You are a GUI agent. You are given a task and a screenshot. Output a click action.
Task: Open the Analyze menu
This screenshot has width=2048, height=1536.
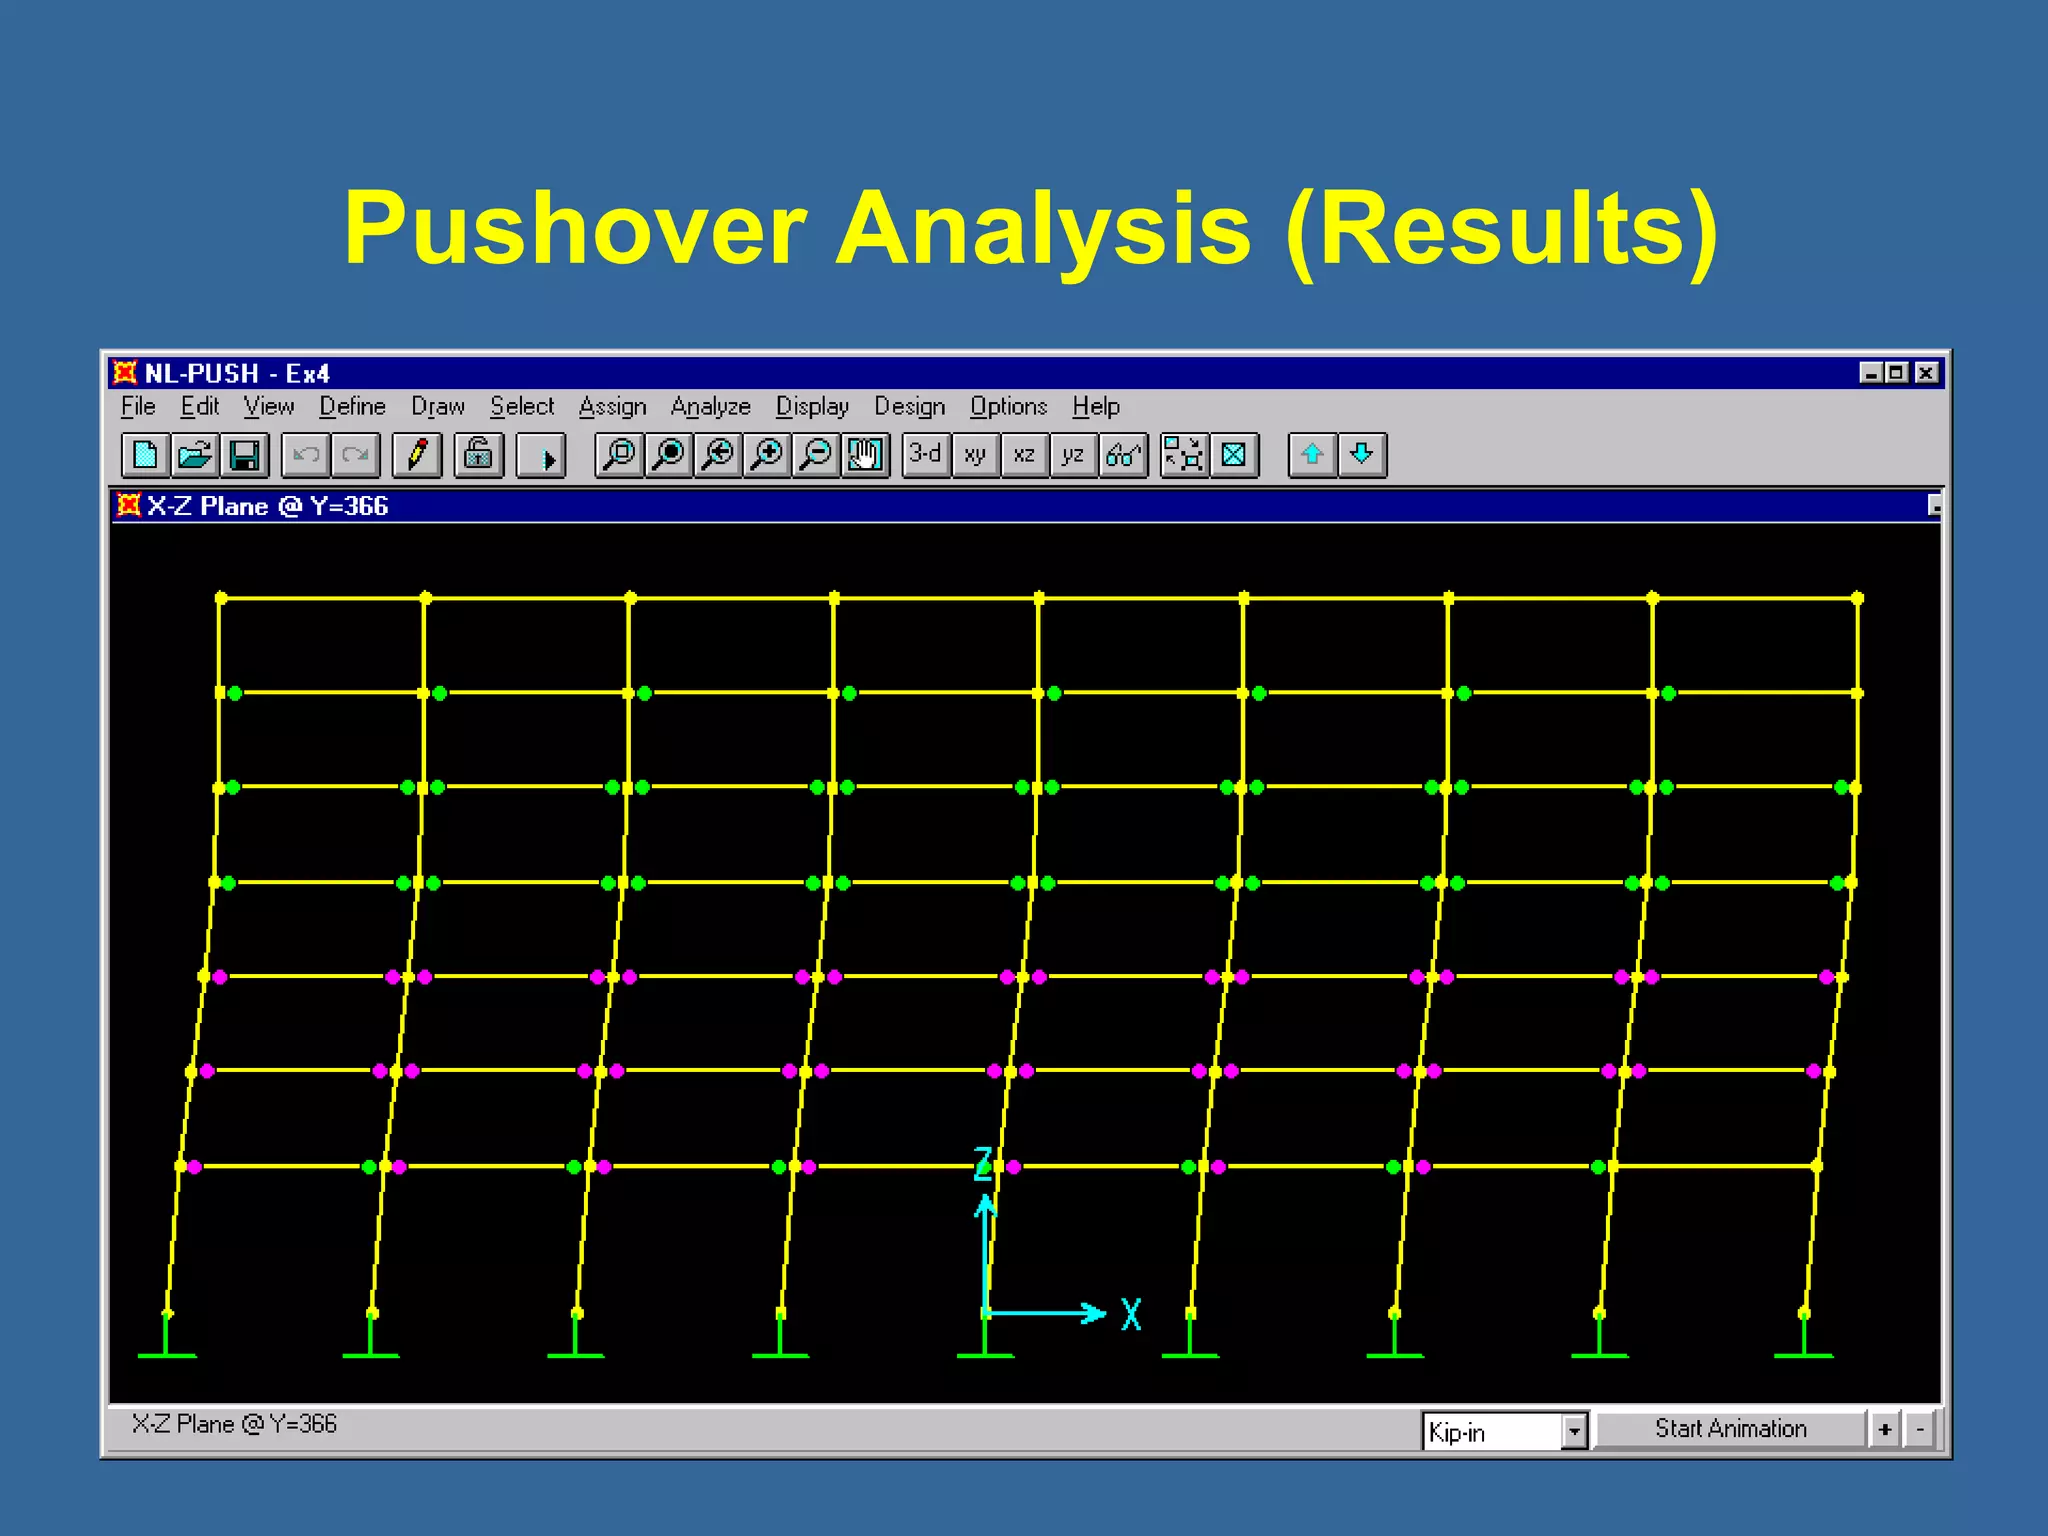tap(710, 407)
